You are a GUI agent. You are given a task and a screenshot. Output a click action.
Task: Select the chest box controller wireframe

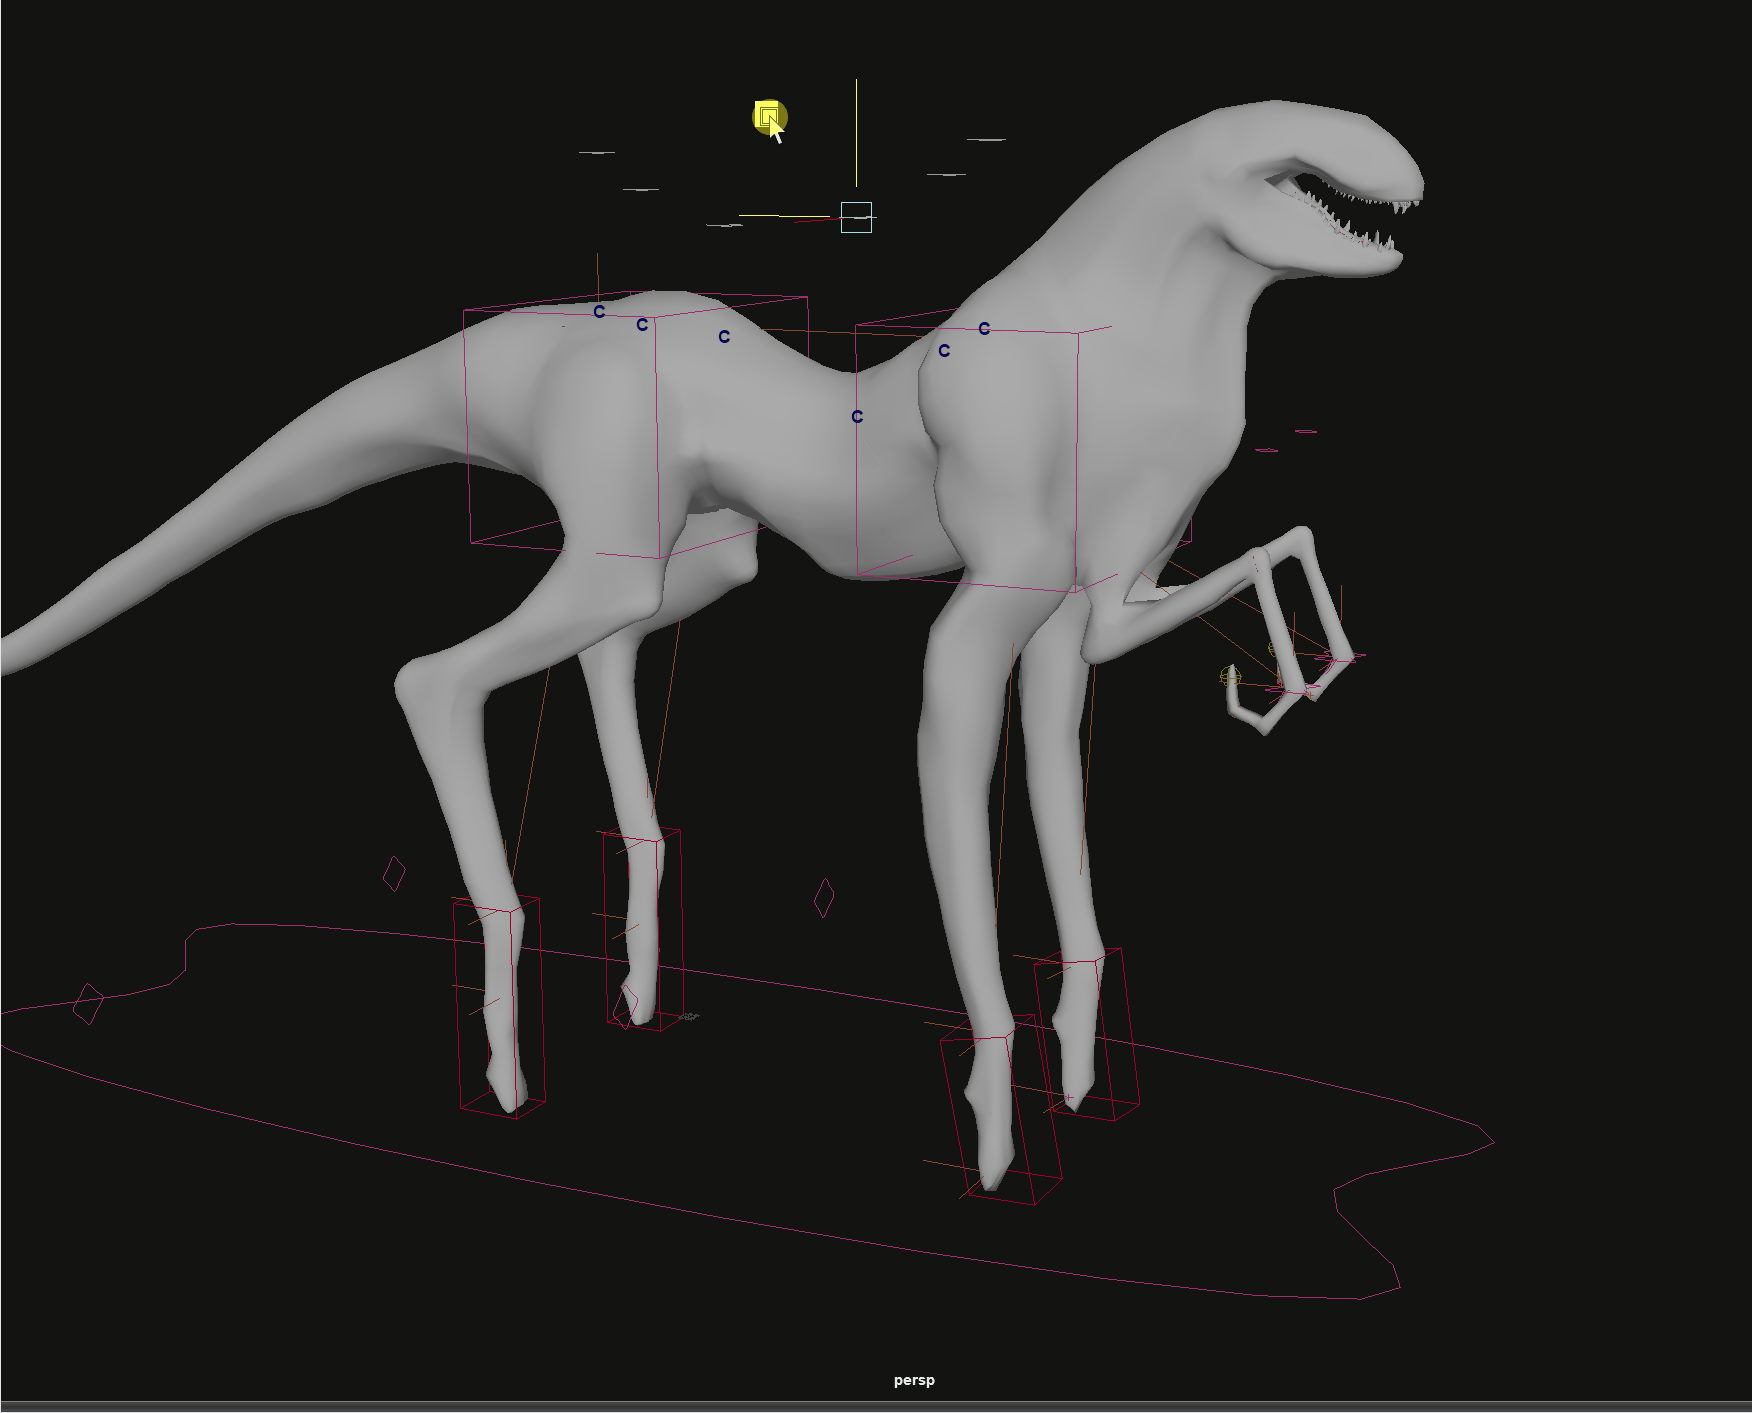[x=1078, y=450]
